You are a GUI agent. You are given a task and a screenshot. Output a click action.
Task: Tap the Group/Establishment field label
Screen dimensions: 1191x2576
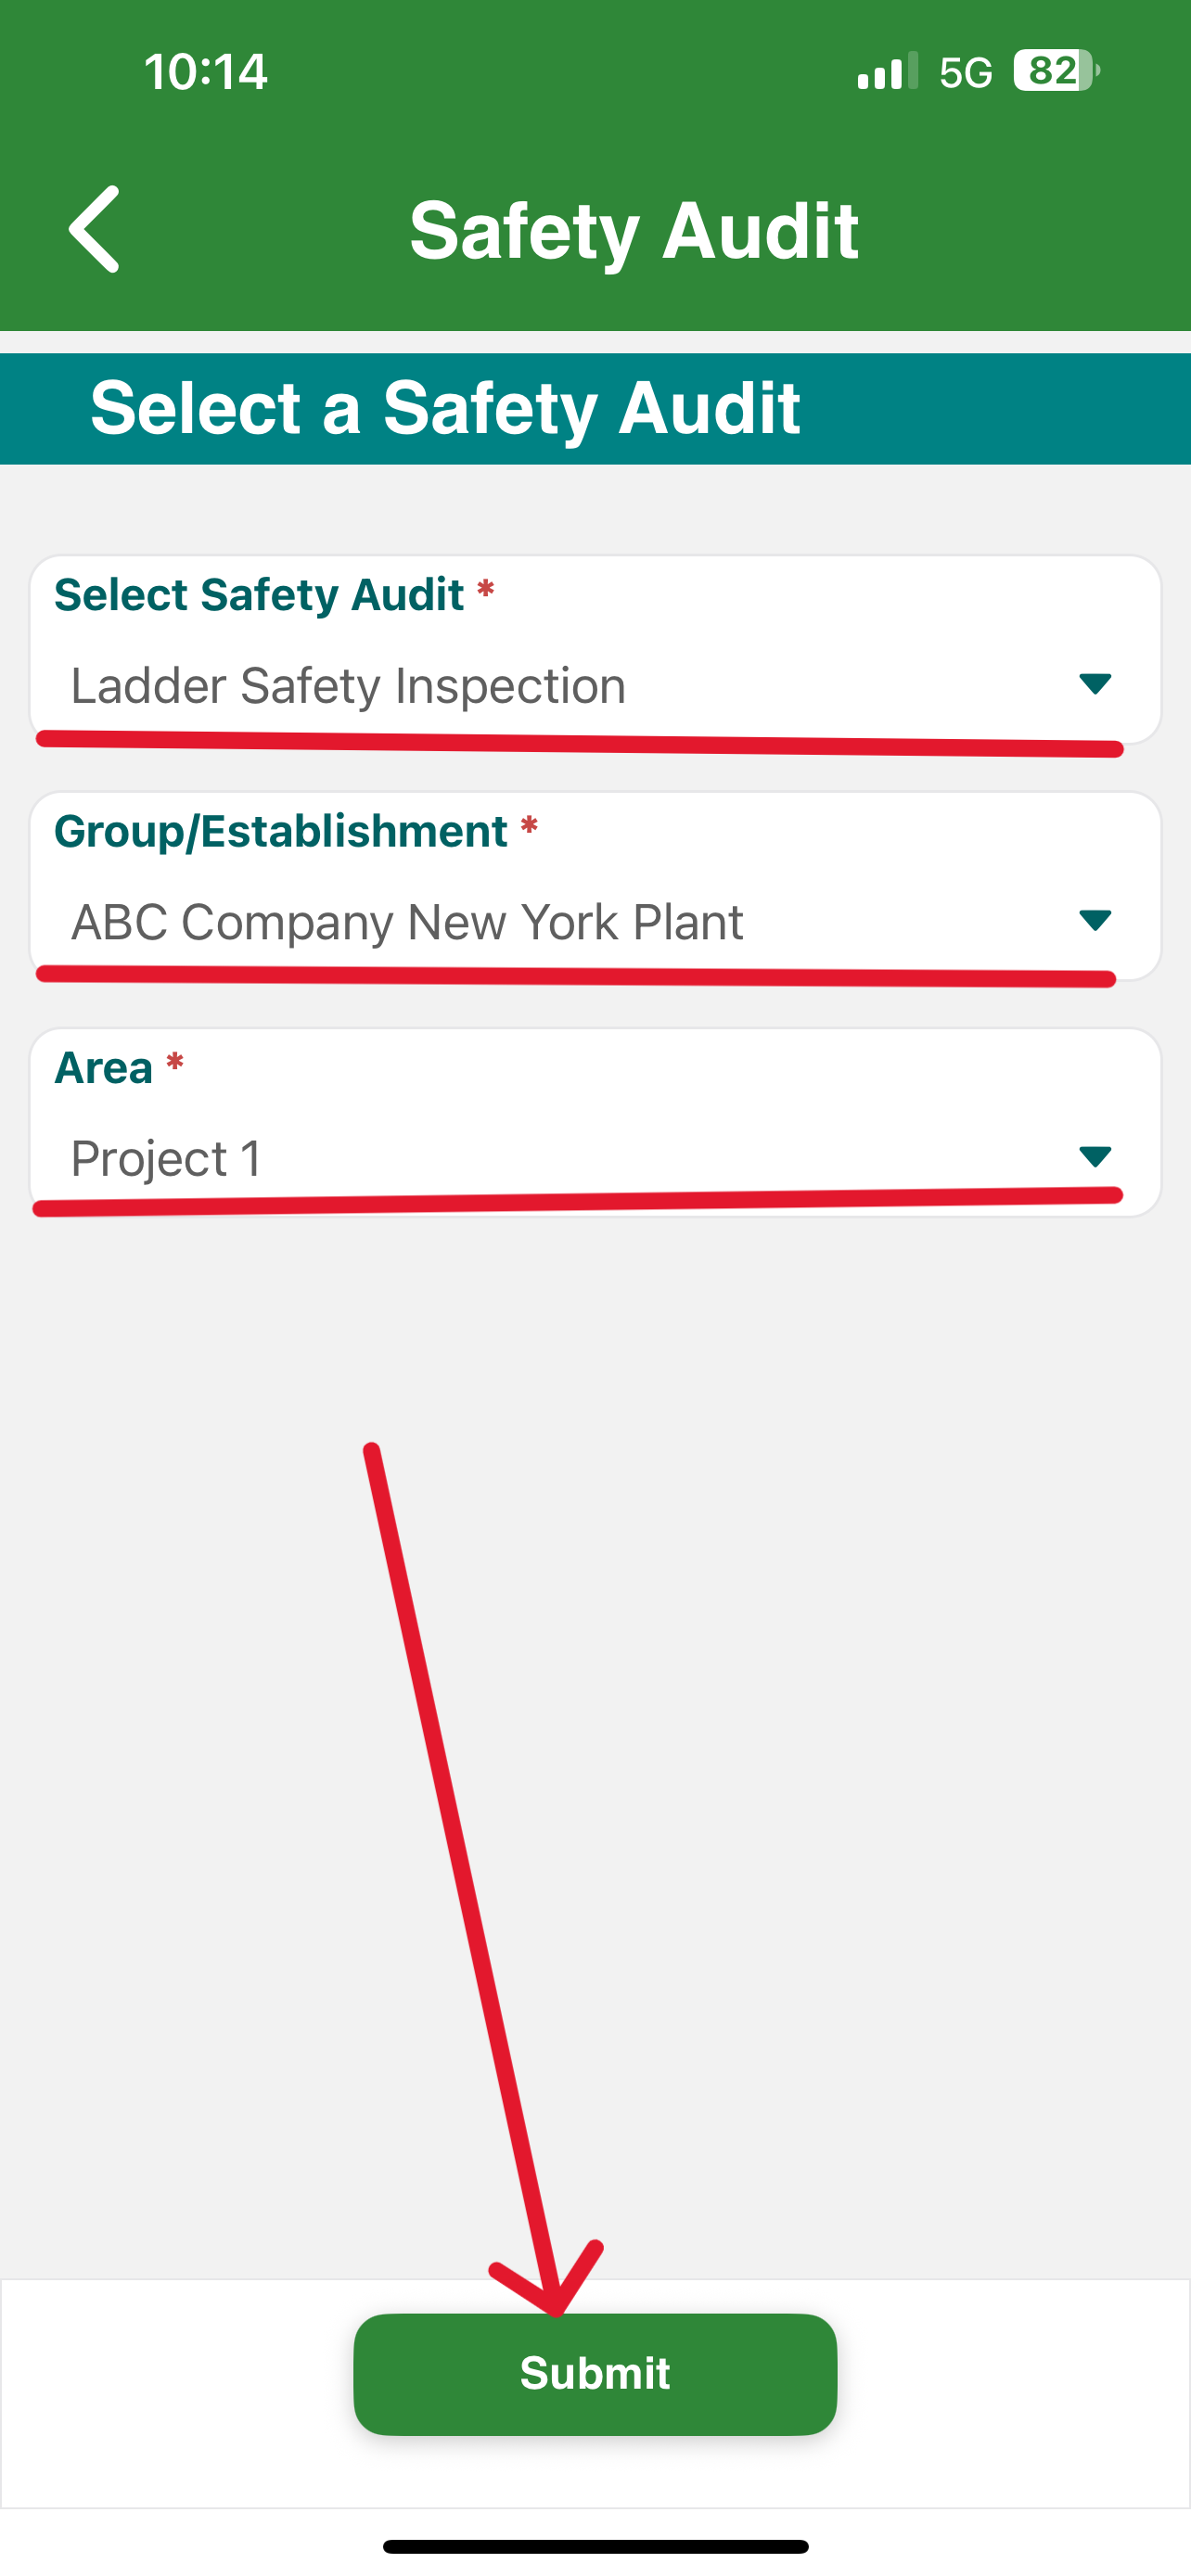tap(281, 832)
